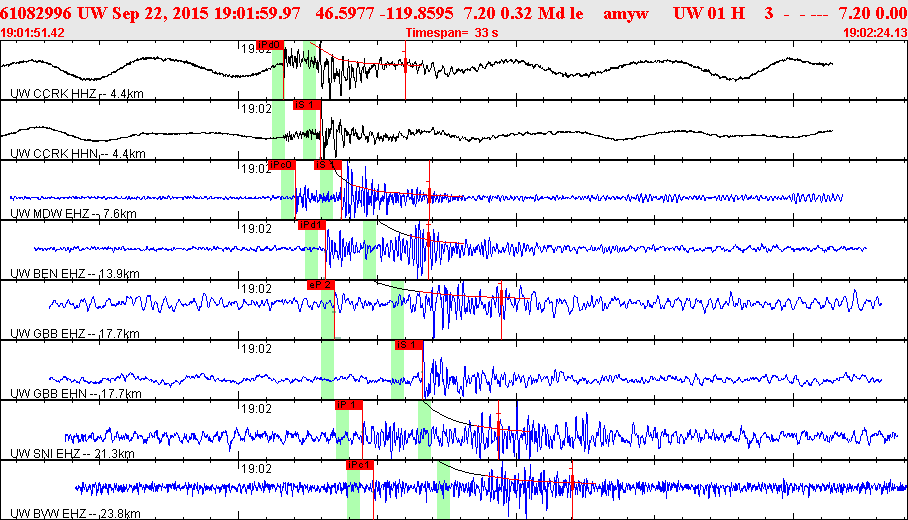Click the coordinates 46.5977 -119.8595

[385, 13]
